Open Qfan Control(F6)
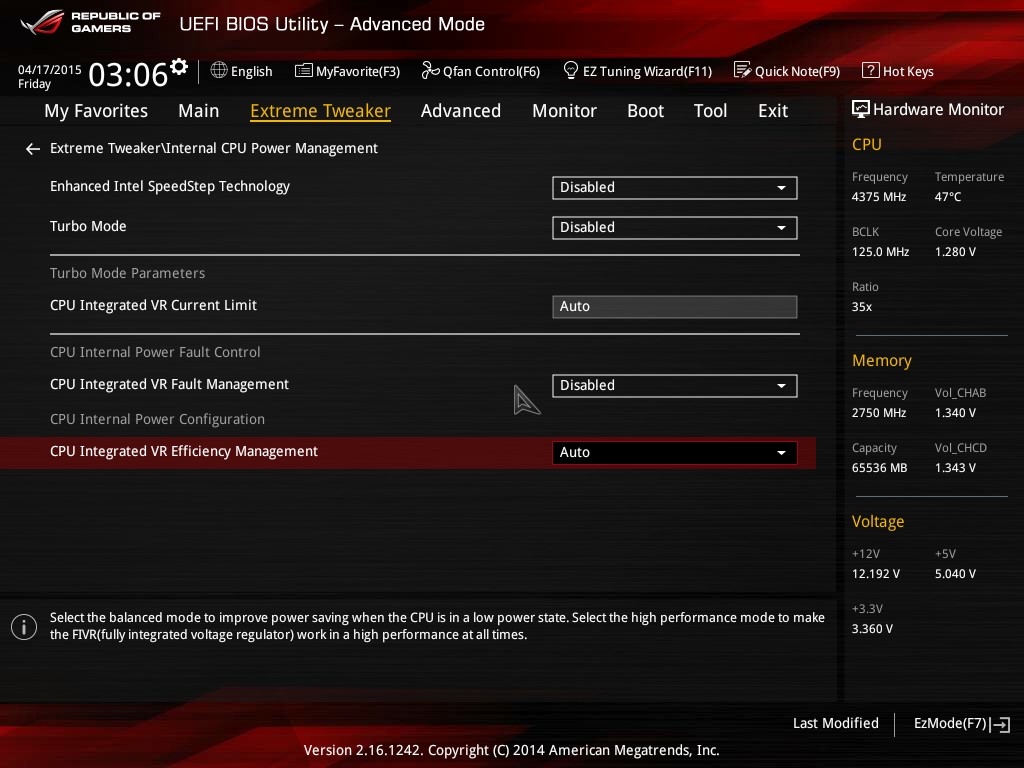 coord(481,71)
